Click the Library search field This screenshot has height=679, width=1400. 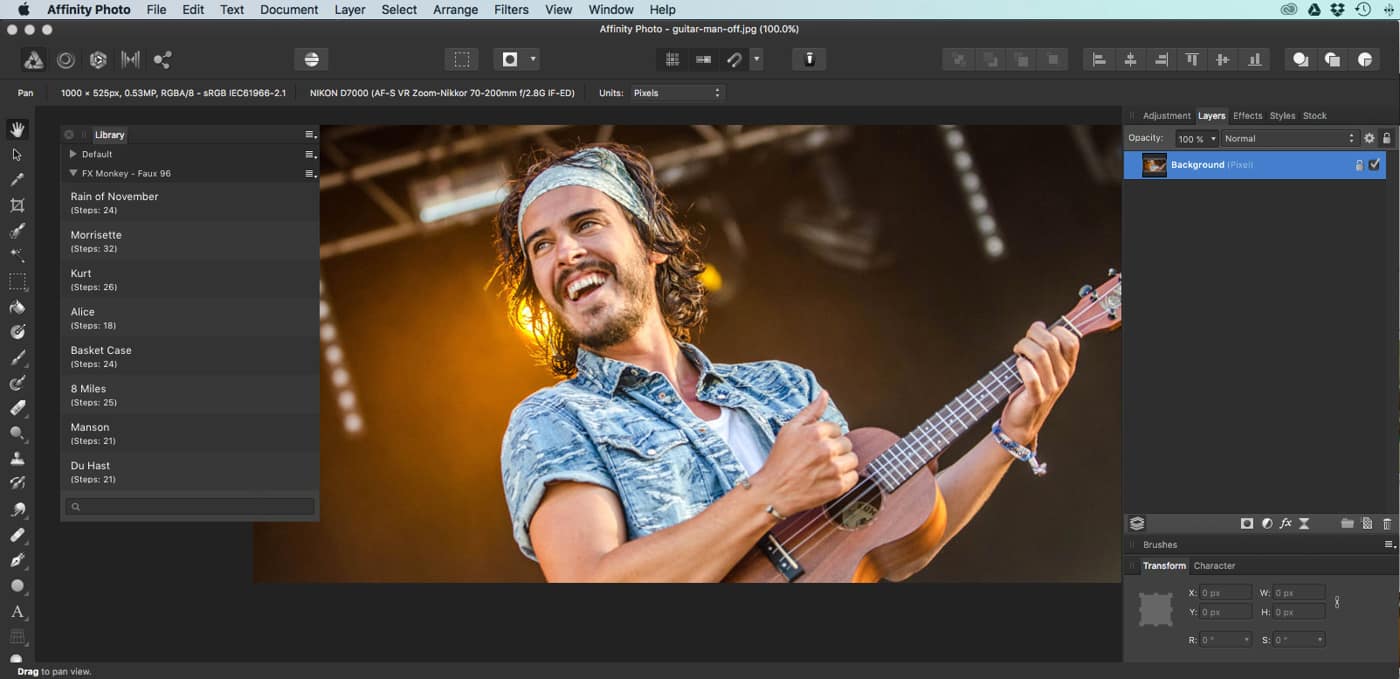(189, 506)
